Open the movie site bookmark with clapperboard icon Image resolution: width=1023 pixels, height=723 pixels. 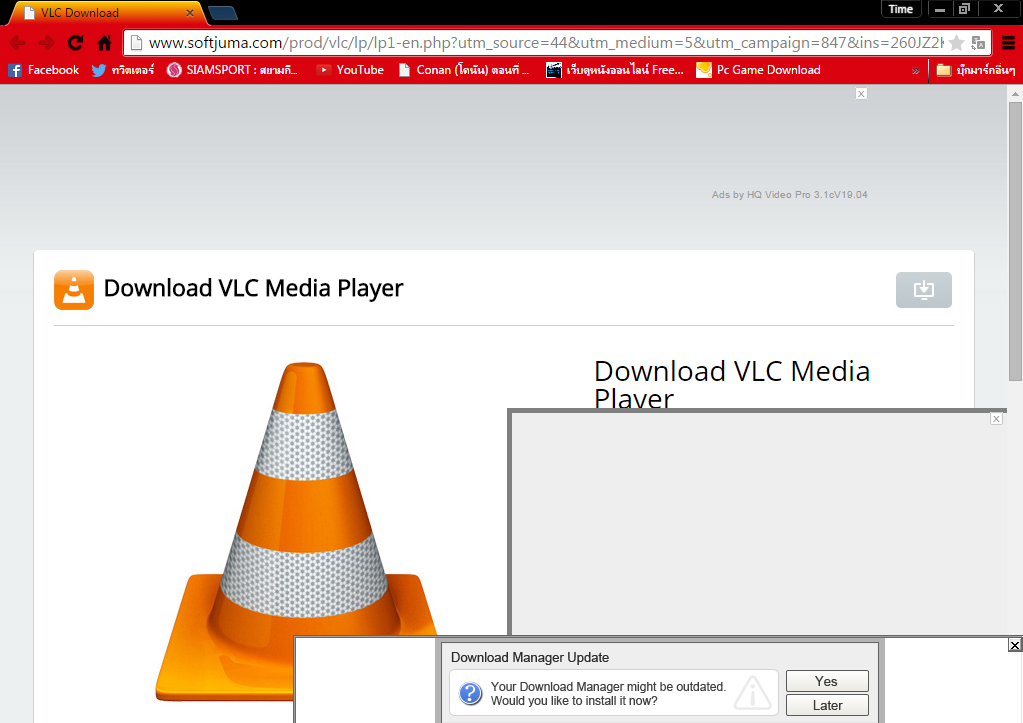click(615, 70)
